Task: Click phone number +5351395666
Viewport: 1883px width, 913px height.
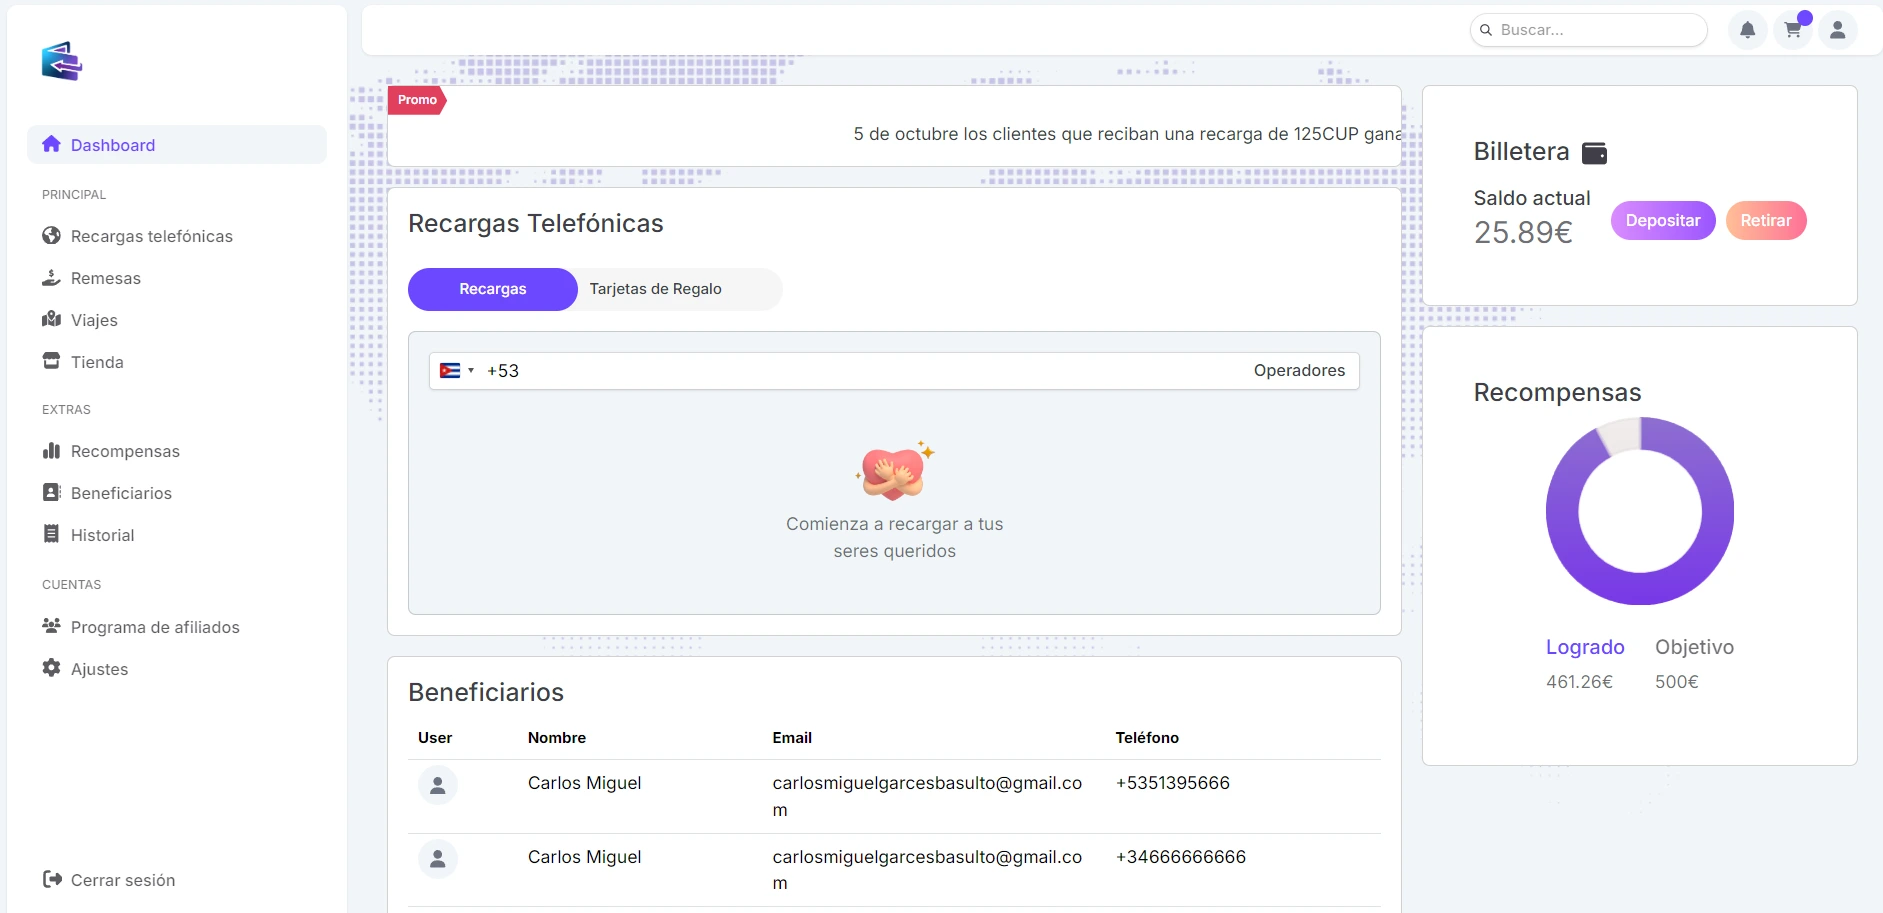Action: tap(1173, 783)
